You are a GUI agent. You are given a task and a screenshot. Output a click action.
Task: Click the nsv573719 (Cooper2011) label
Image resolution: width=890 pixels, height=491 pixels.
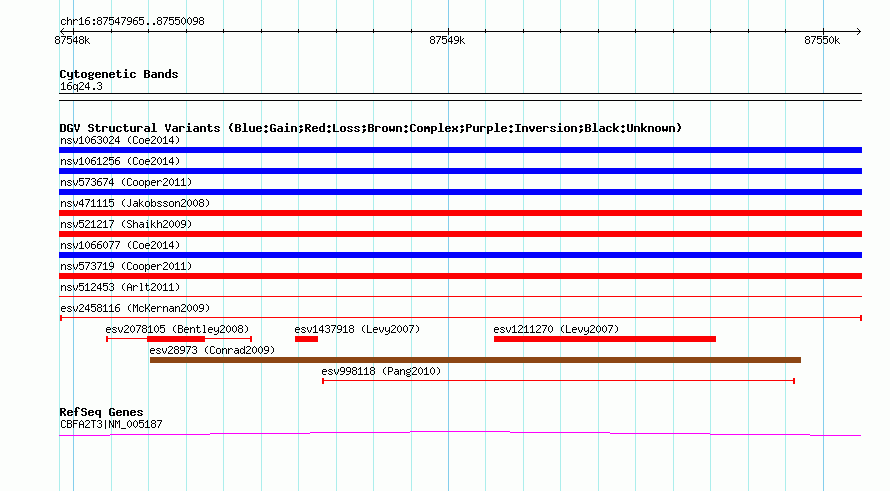(126, 266)
